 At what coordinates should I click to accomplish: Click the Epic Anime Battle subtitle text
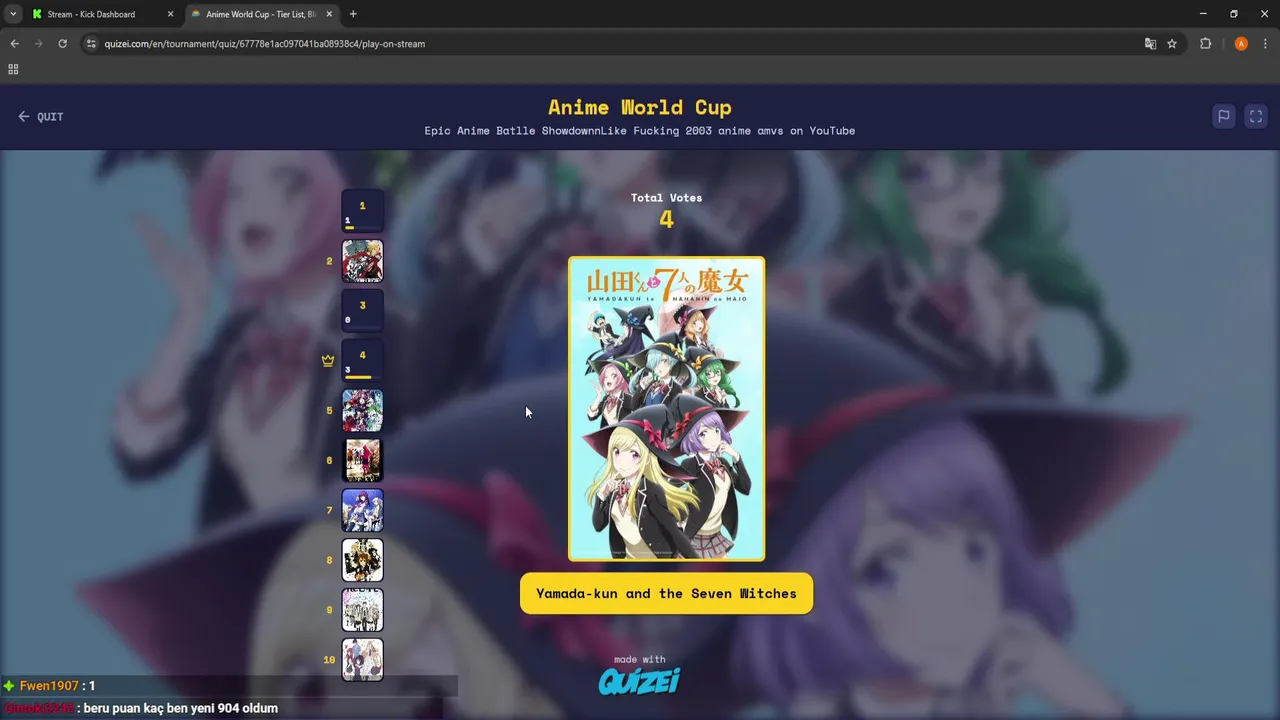point(640,131)
